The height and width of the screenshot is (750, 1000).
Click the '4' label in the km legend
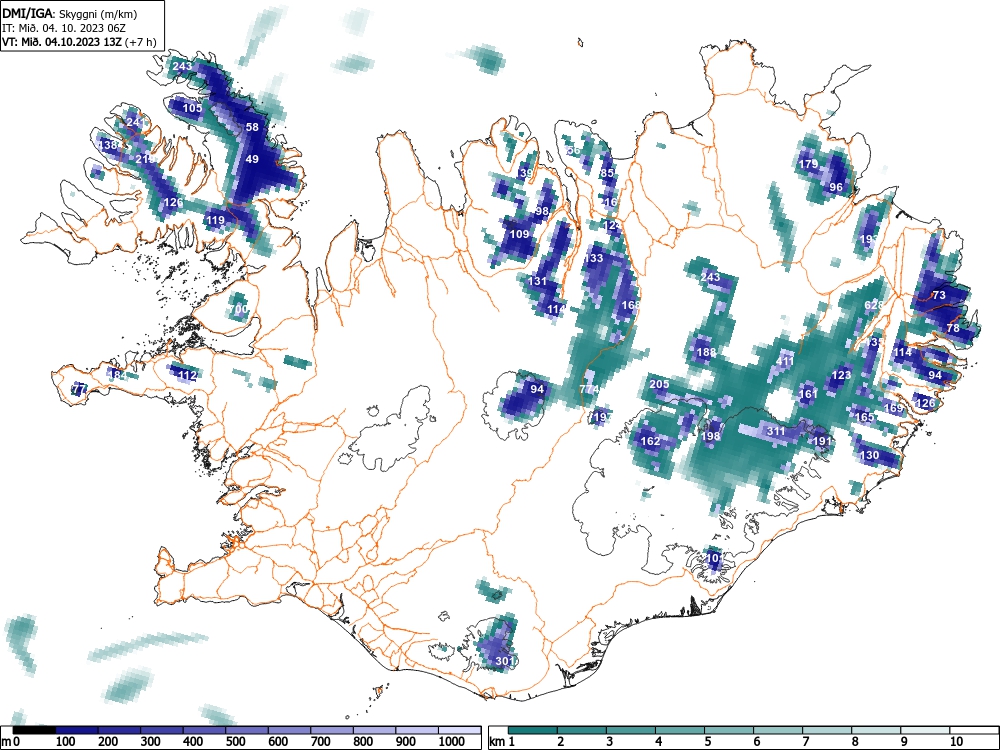click(659, 741)
